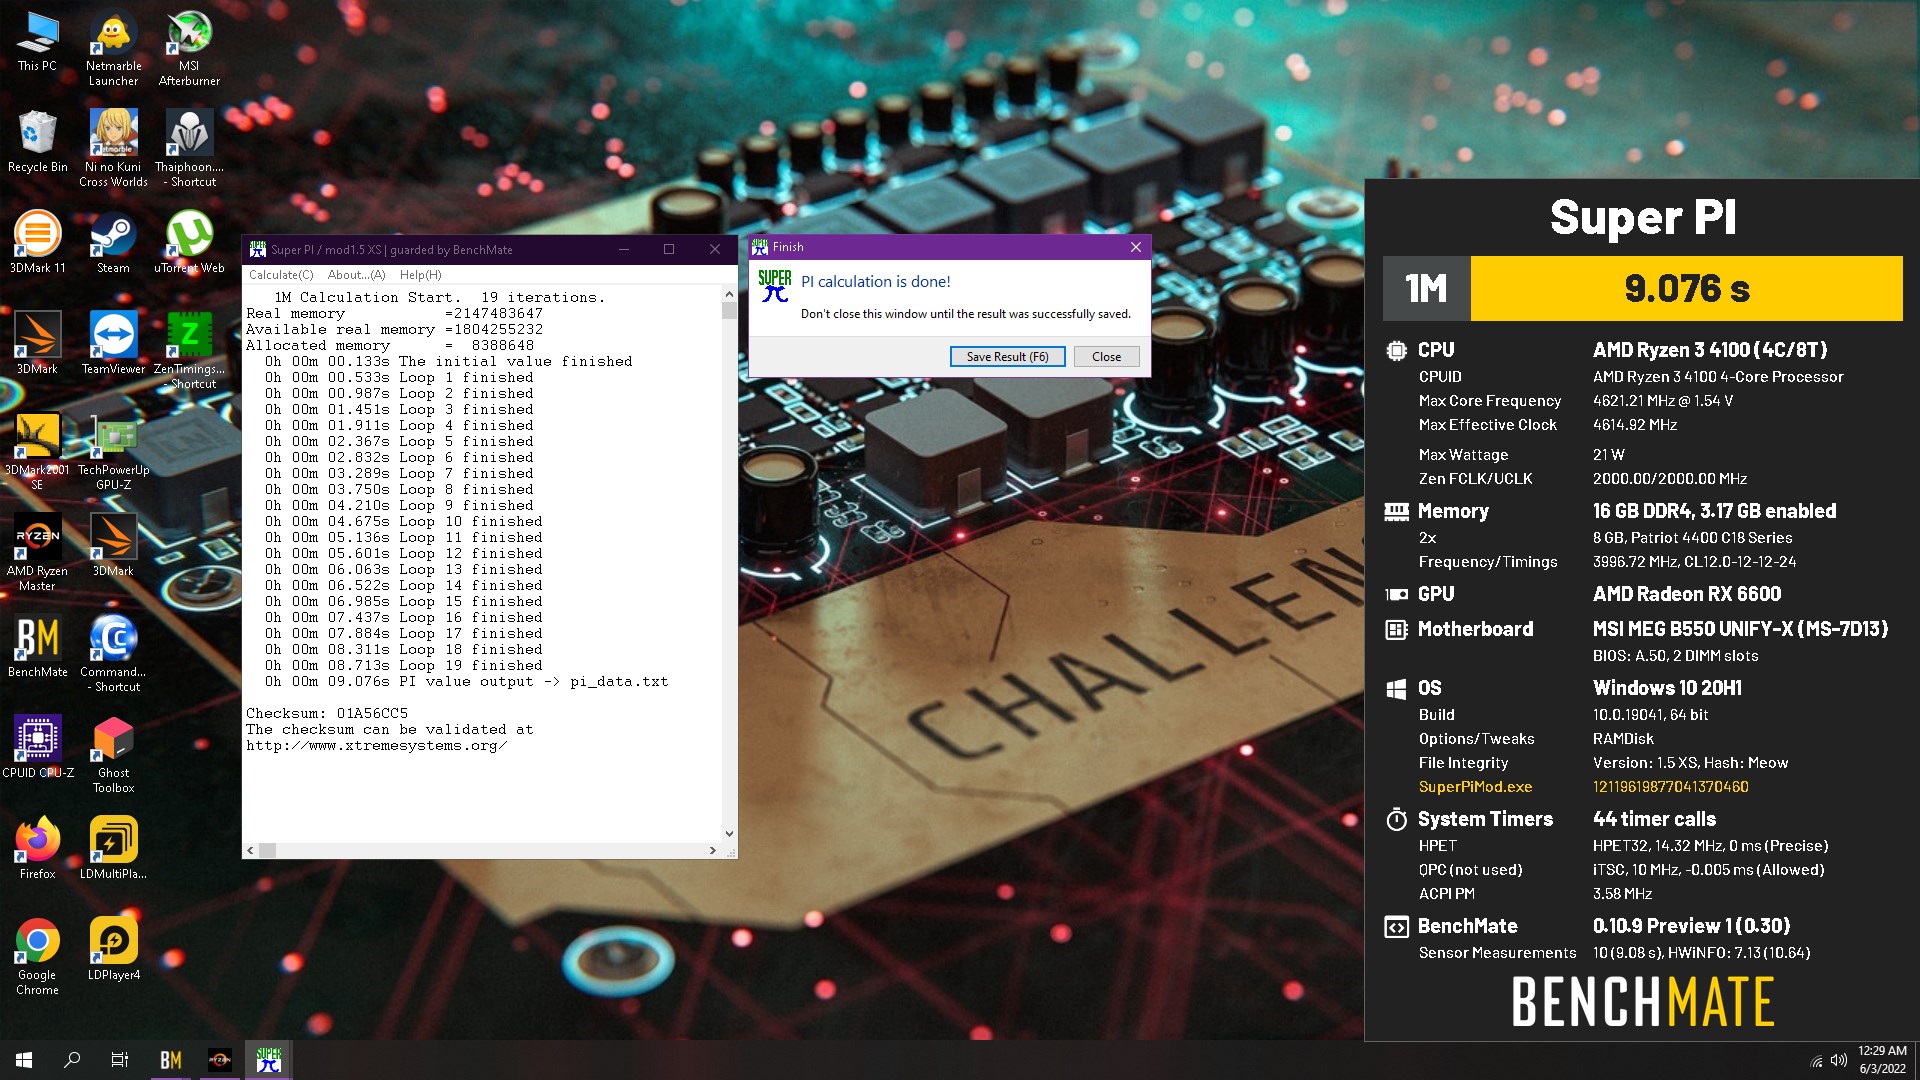Maximize the Super PI window
Image resolution: width=1920 pixels, height=1080 pixels.
pyautogui.click(x=669, y=250)
